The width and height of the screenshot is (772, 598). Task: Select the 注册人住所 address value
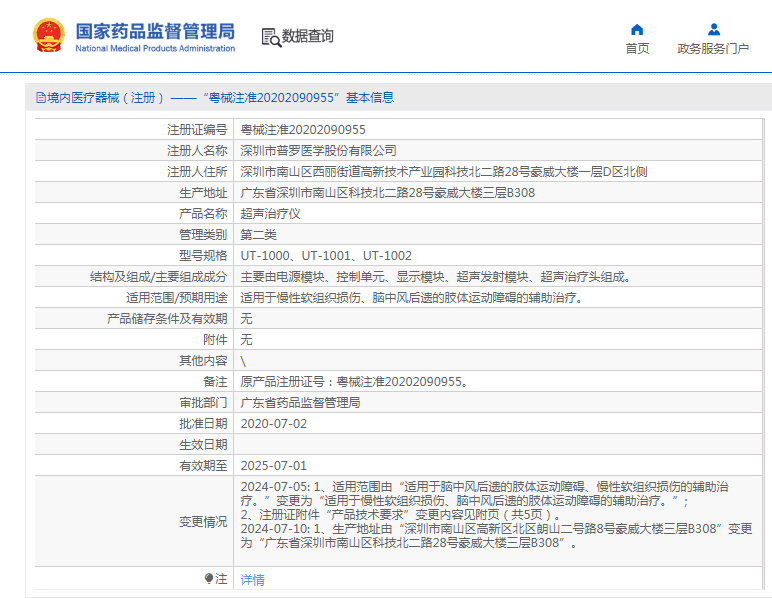coord(444,172)
